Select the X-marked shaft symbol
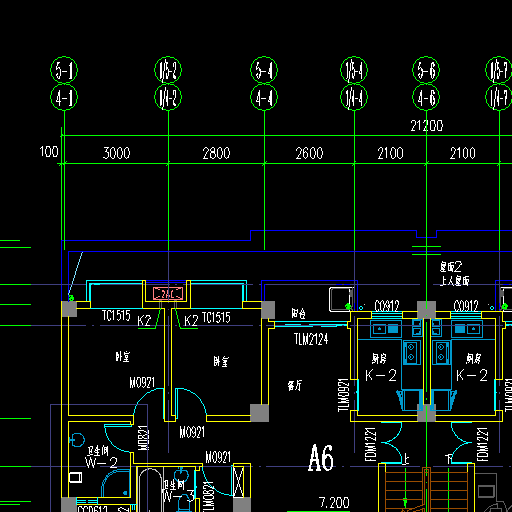The image size is (512, 512). point(239,481)
